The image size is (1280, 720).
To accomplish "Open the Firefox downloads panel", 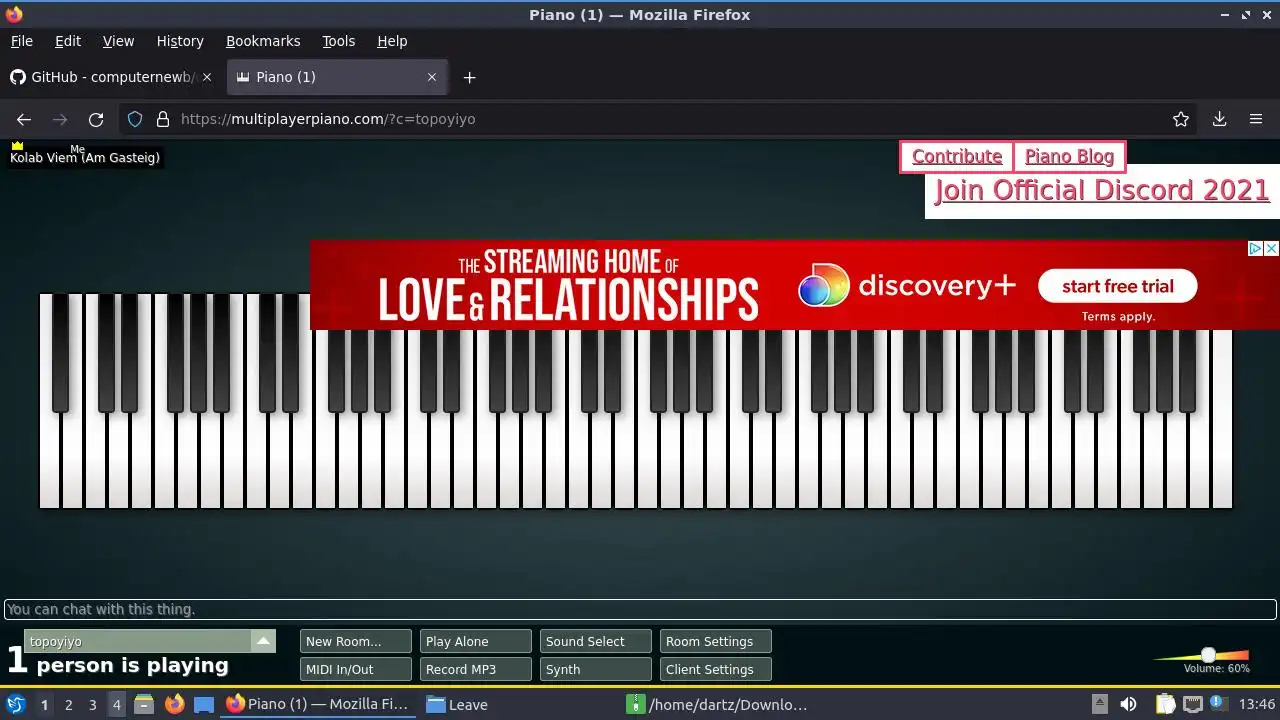I will (x=1219, y=119).
